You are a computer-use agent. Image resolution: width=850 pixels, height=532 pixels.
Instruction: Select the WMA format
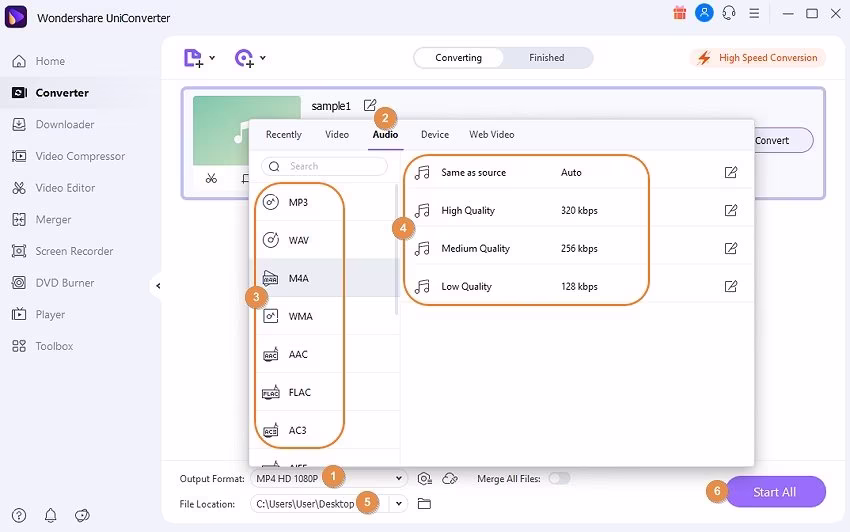pyautogui.click(x=324, y=316)
